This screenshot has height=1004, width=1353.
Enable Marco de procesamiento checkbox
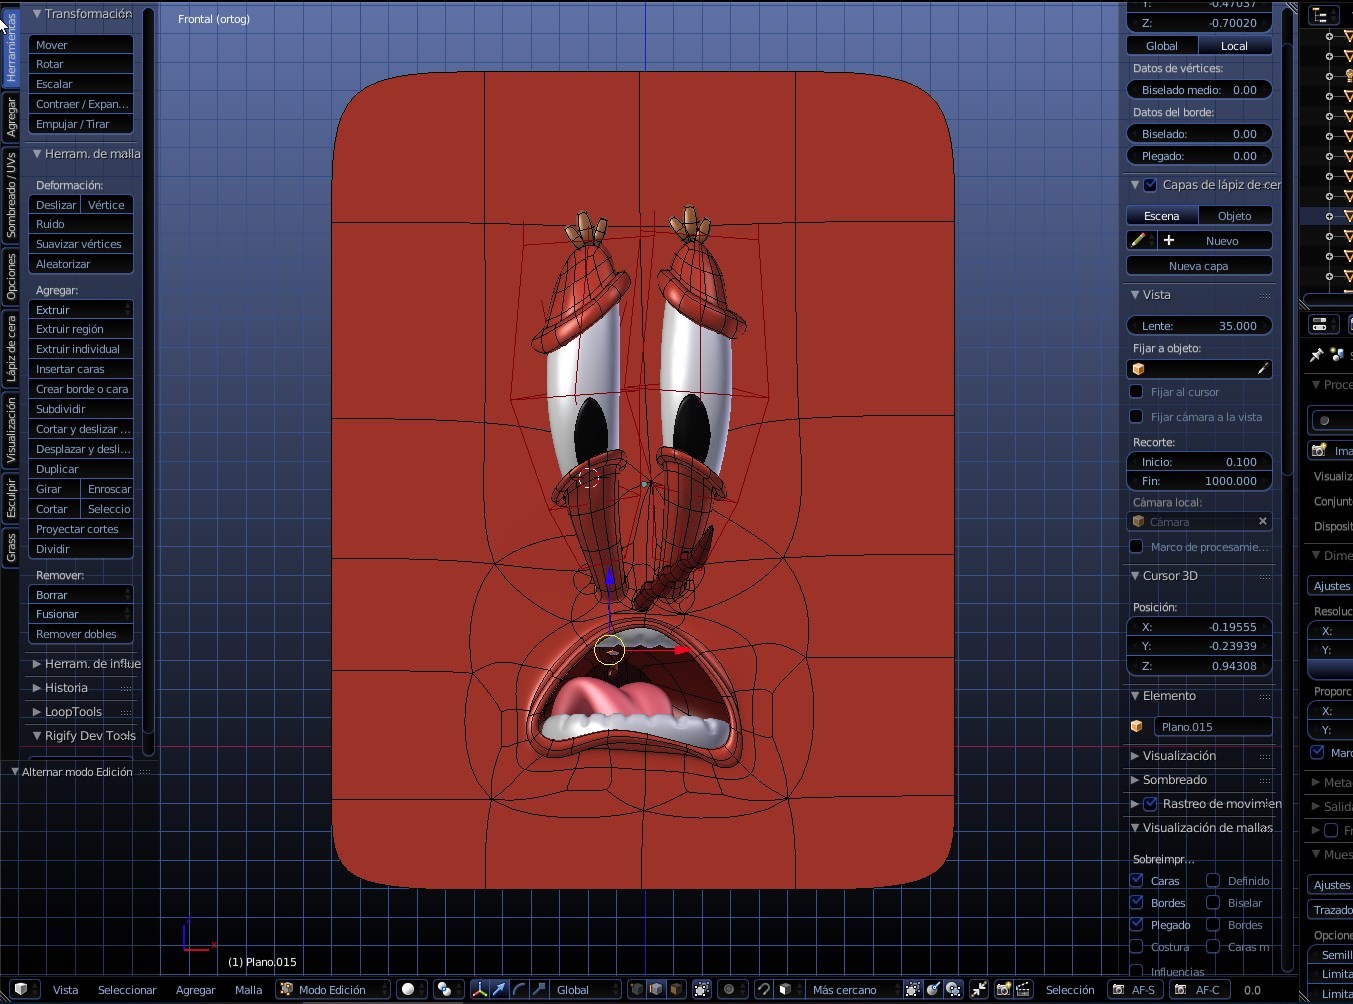(1136, 546)
